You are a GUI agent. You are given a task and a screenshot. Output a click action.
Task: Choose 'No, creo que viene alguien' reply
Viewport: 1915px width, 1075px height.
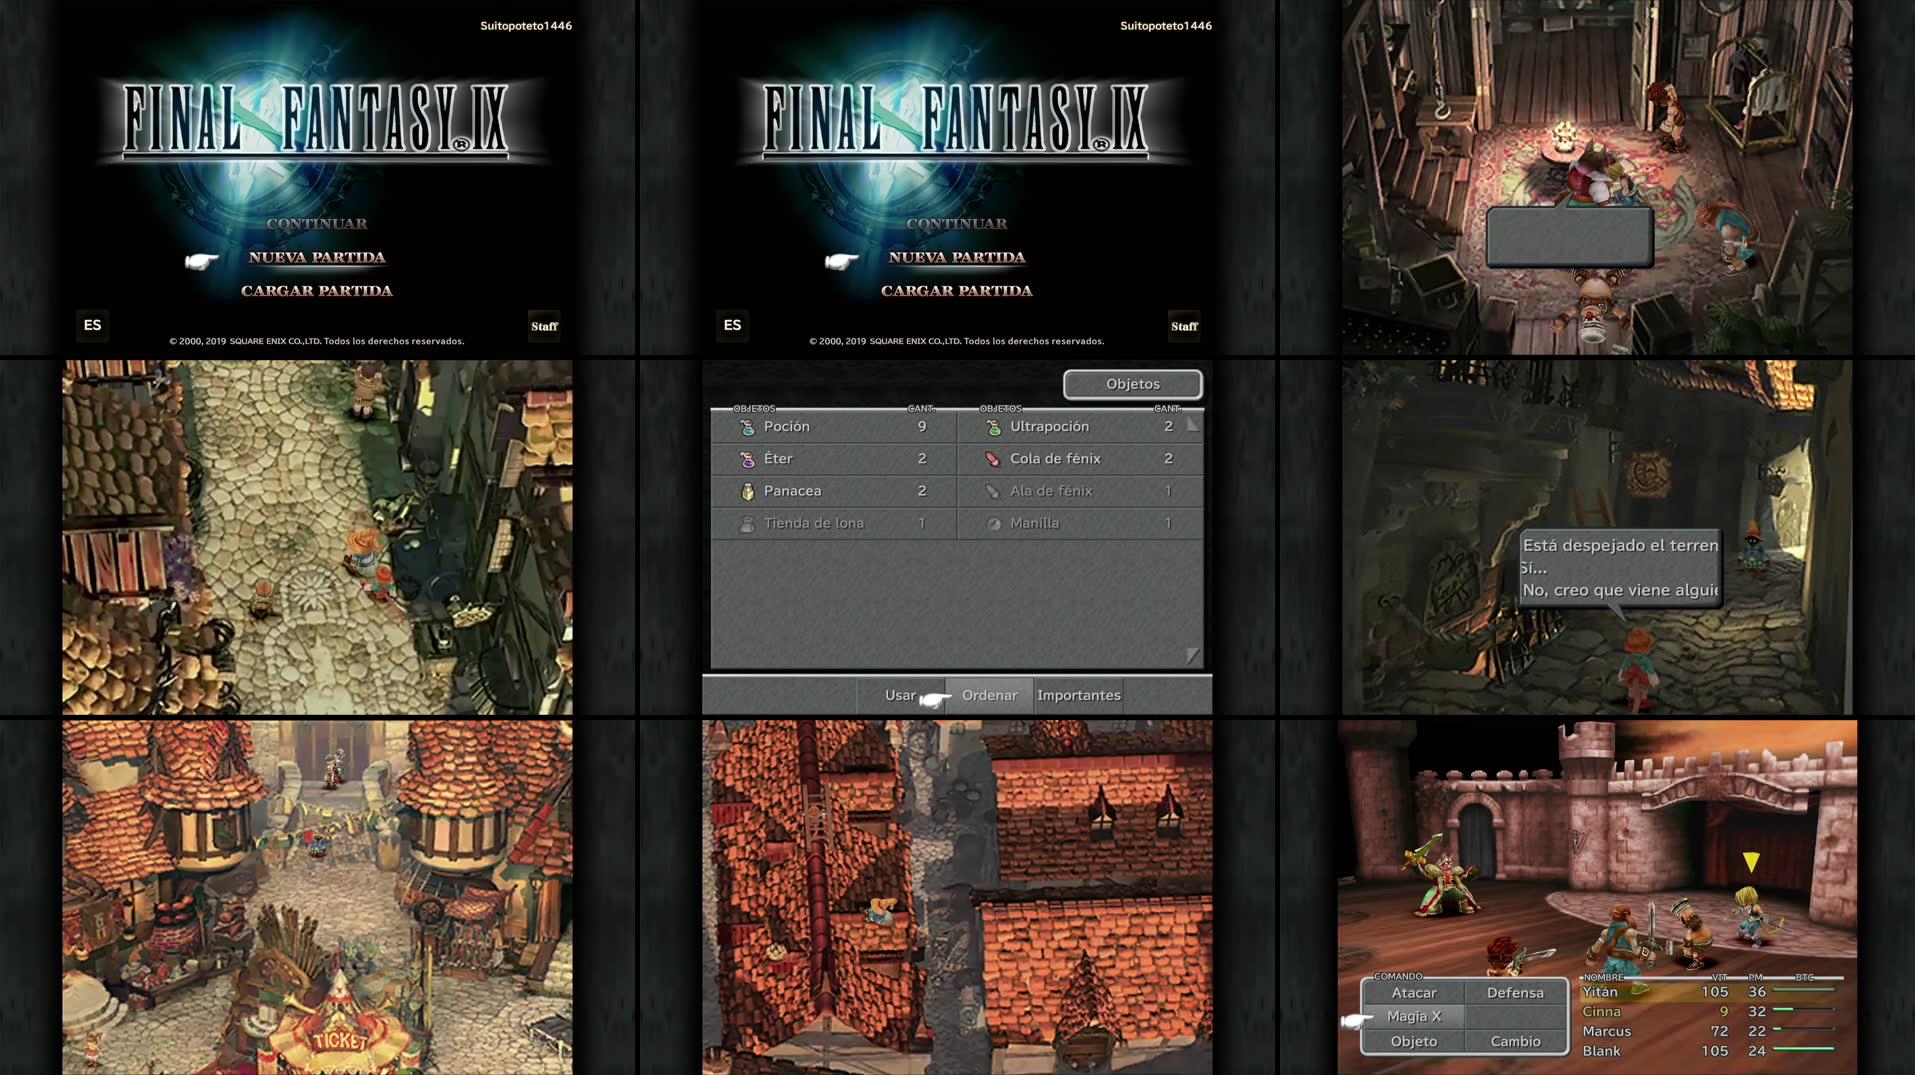coord(1620,590)
